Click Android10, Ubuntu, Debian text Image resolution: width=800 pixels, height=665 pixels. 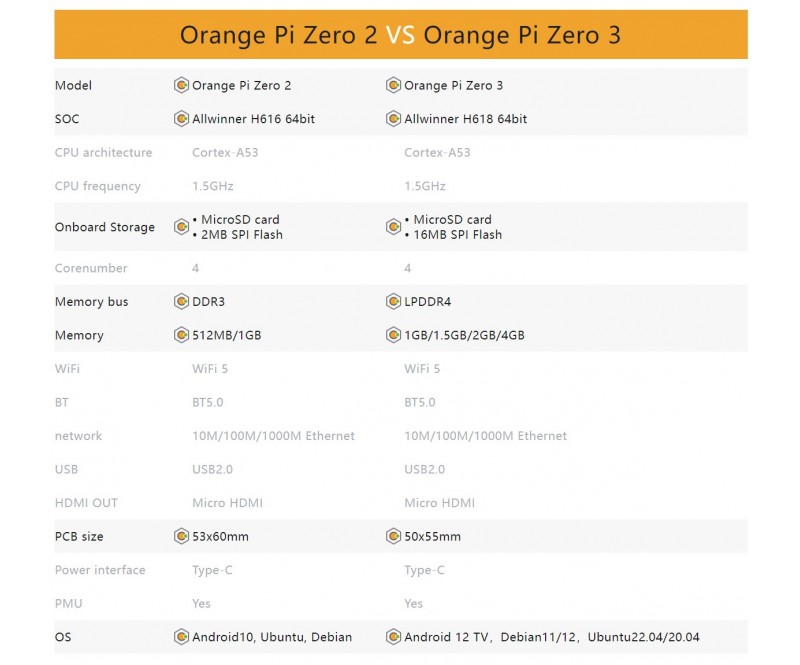(272, 637)
